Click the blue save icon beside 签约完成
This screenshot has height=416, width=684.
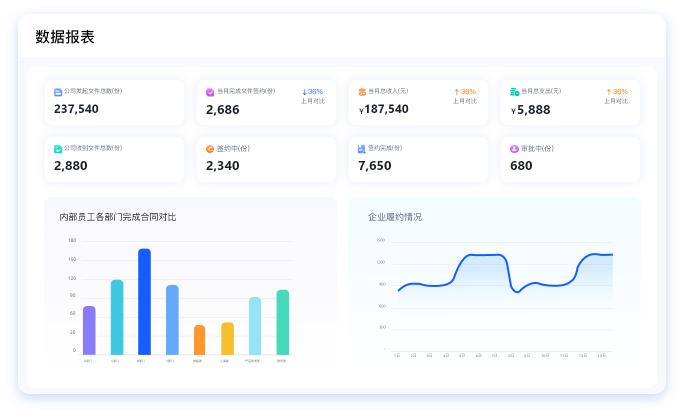tap(362, 149)
